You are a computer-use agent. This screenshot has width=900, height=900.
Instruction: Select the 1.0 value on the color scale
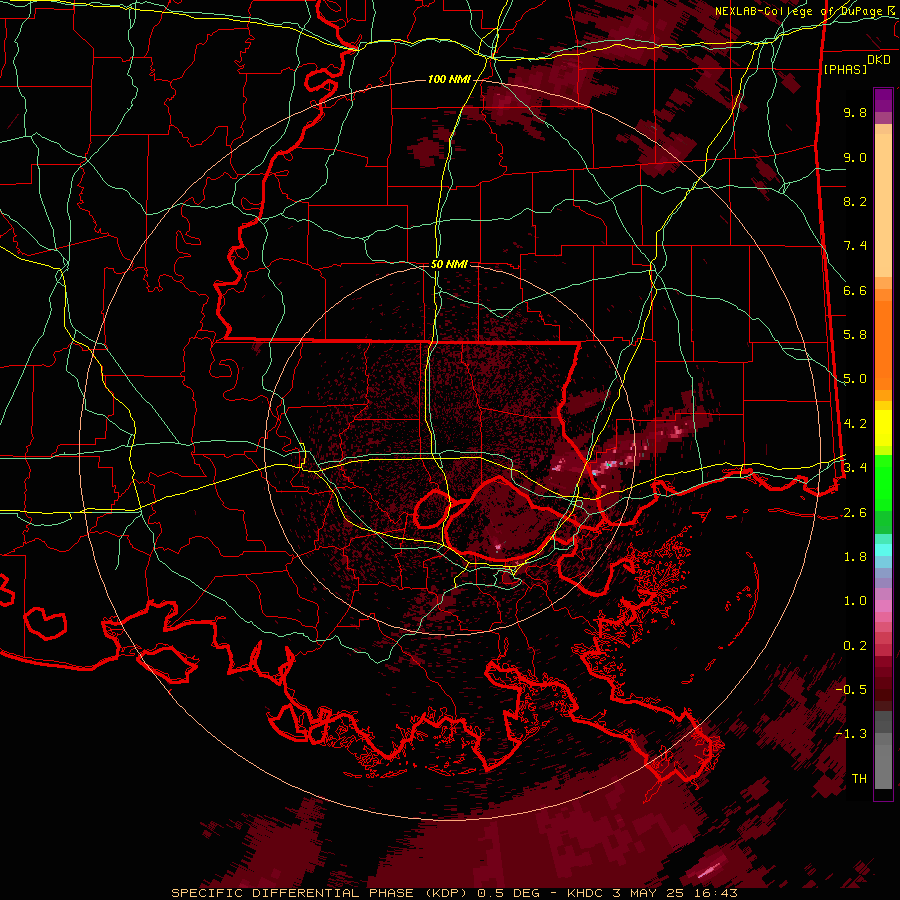(x=855, y=601)
